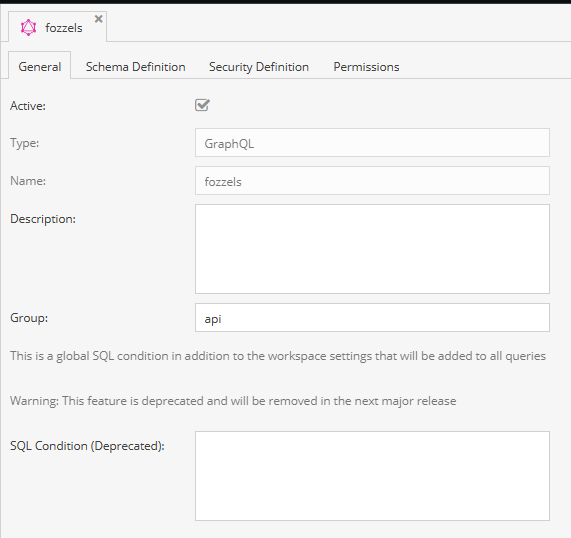Switch to the General tab
Screen dimensions: 571x538
(x=40, y=67)
